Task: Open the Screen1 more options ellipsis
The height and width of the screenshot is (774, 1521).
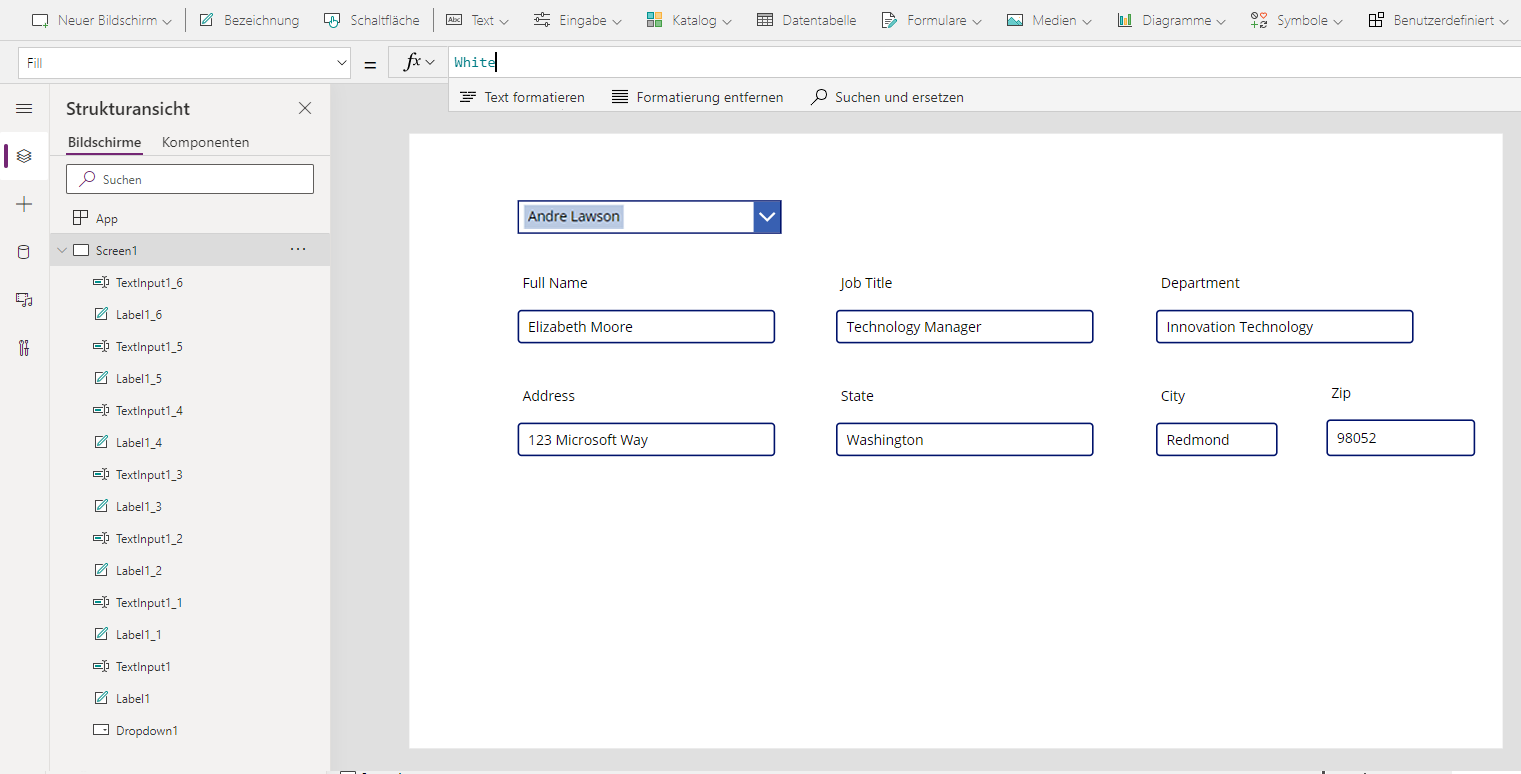Action: (x=298, y=249)
